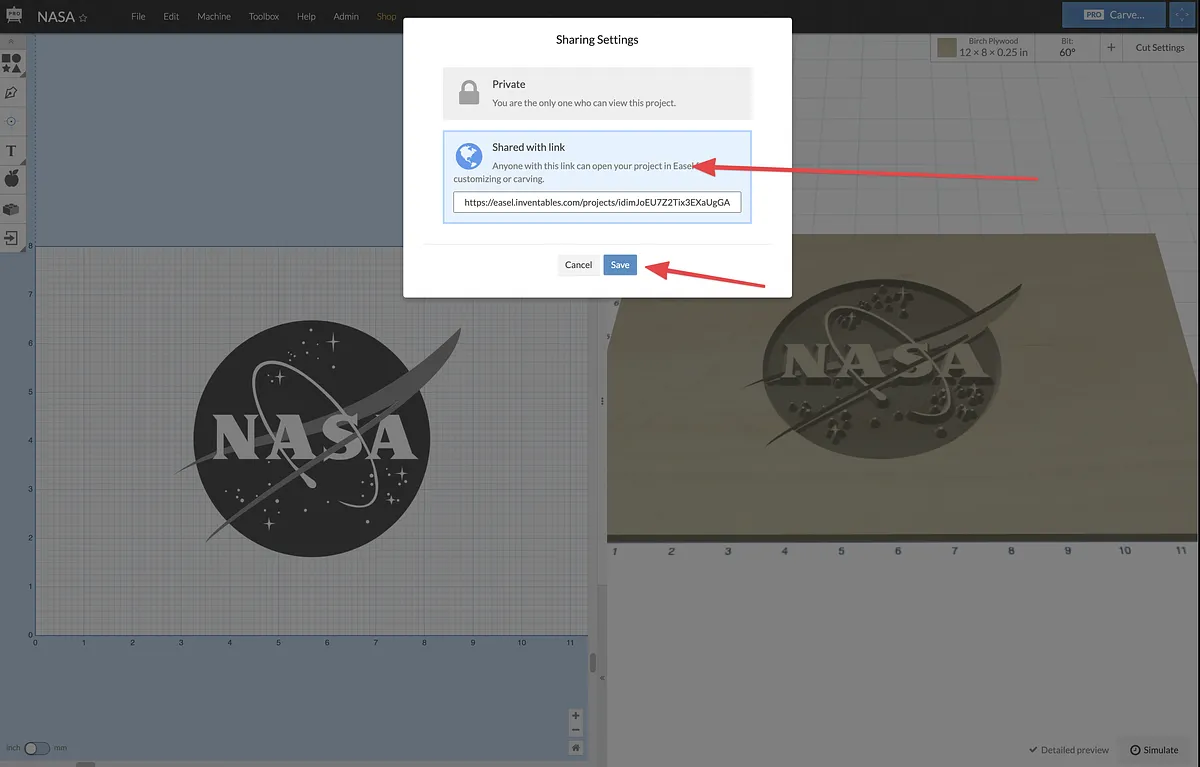
Task: Collapse the left tool sidebar
Action: (x=11, y=41)
